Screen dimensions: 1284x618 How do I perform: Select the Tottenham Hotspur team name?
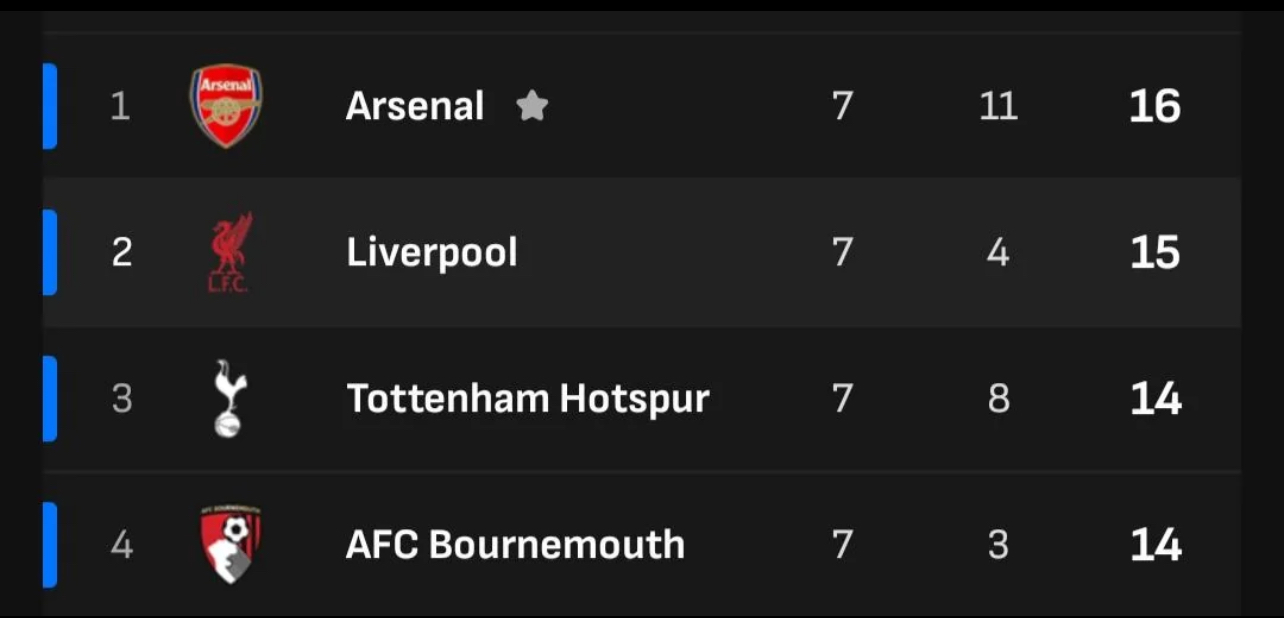click(528, 398)
